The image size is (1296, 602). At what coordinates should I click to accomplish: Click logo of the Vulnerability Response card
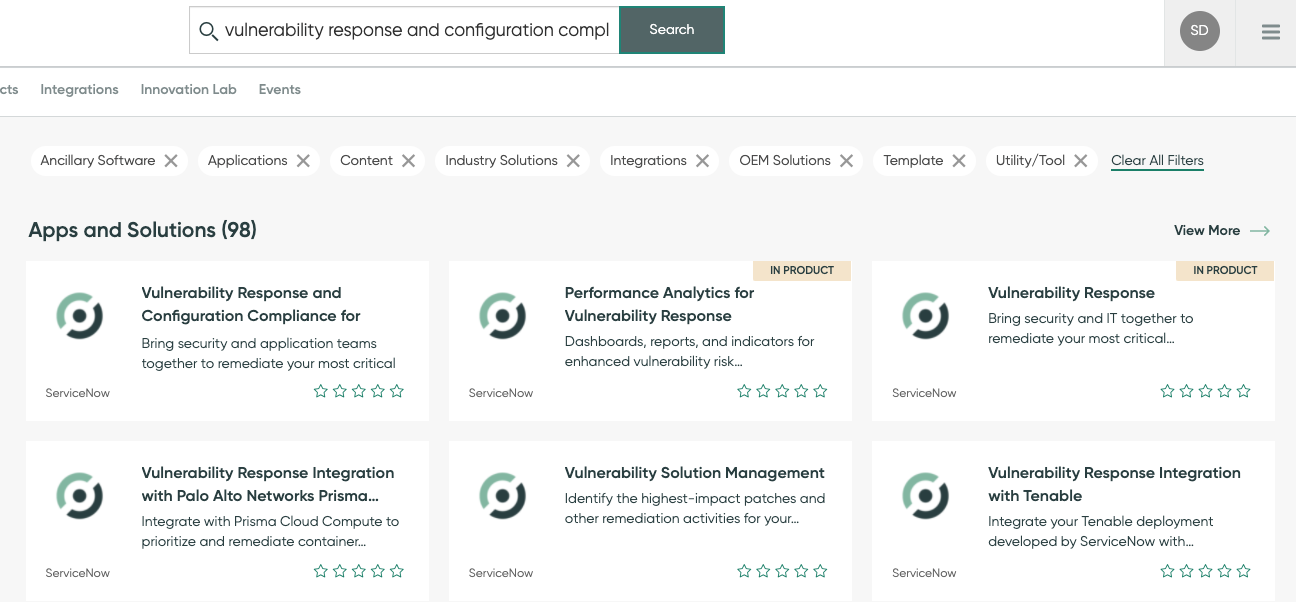pyautogui.click(x=926, y=317)
